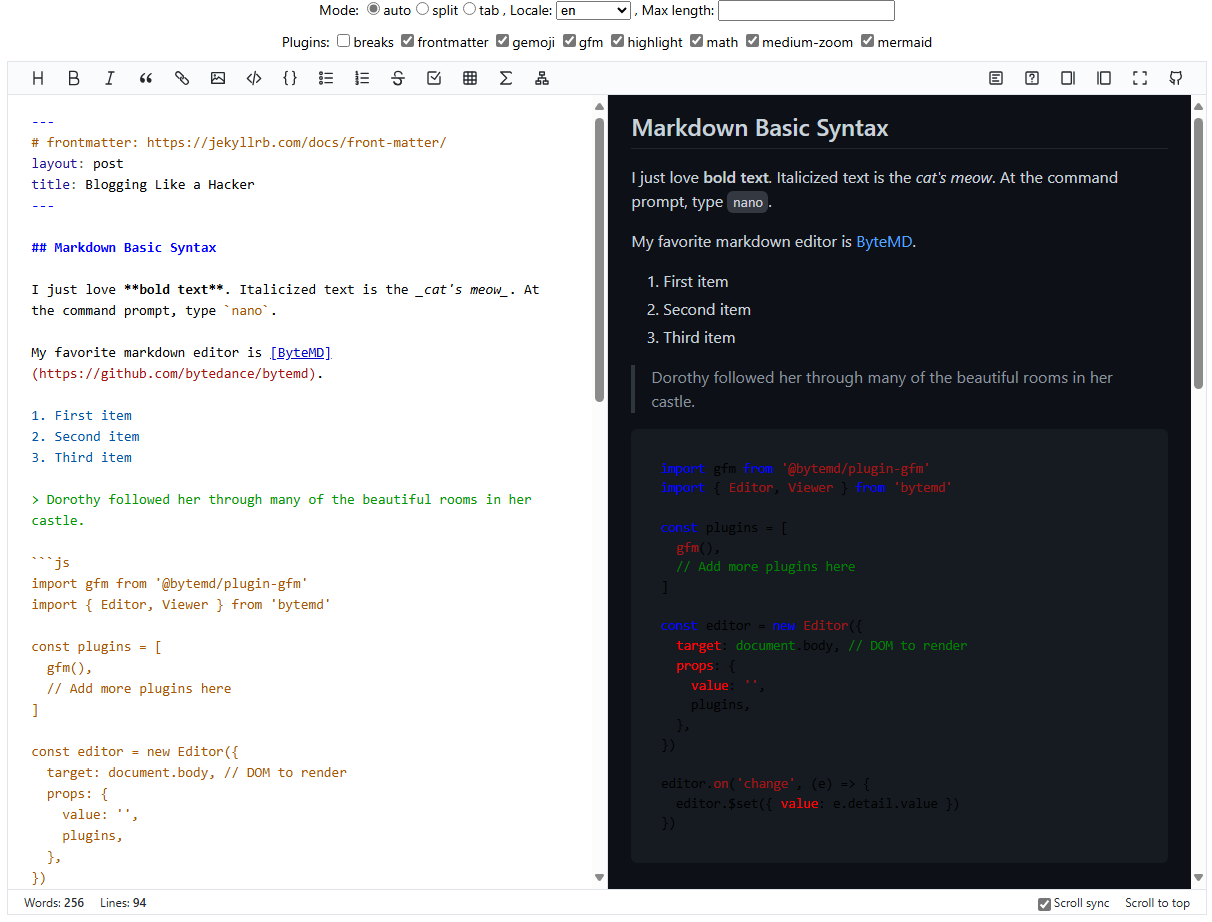Screen dimensions: 1212x922
Task: Insert a link using chain icon
Action: (182, 78)
